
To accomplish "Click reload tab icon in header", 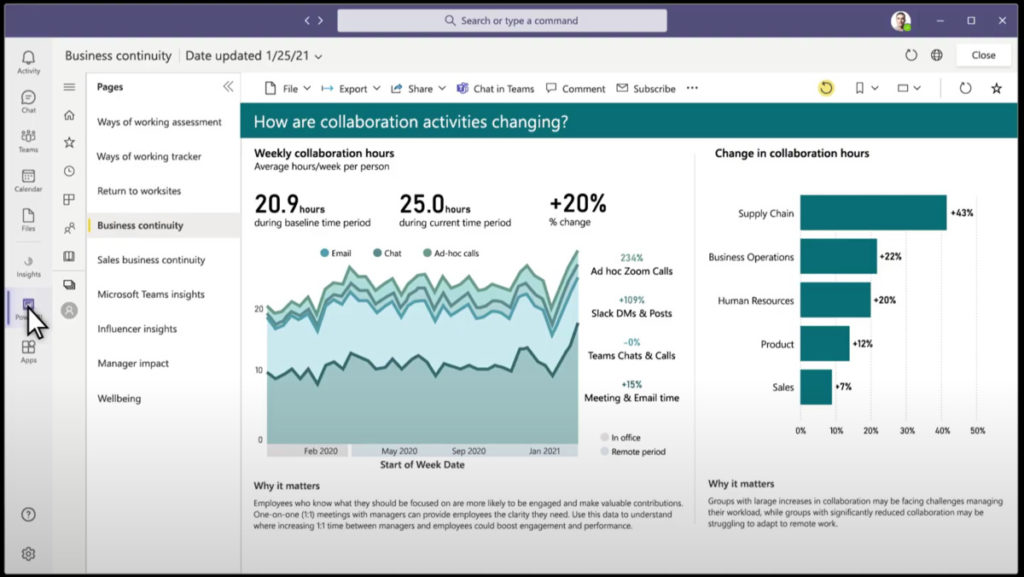I will [911, 55].
